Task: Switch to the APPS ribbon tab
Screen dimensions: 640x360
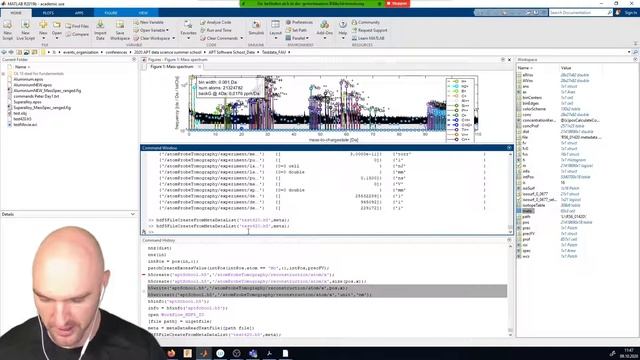Action: (x=79, y=13)
